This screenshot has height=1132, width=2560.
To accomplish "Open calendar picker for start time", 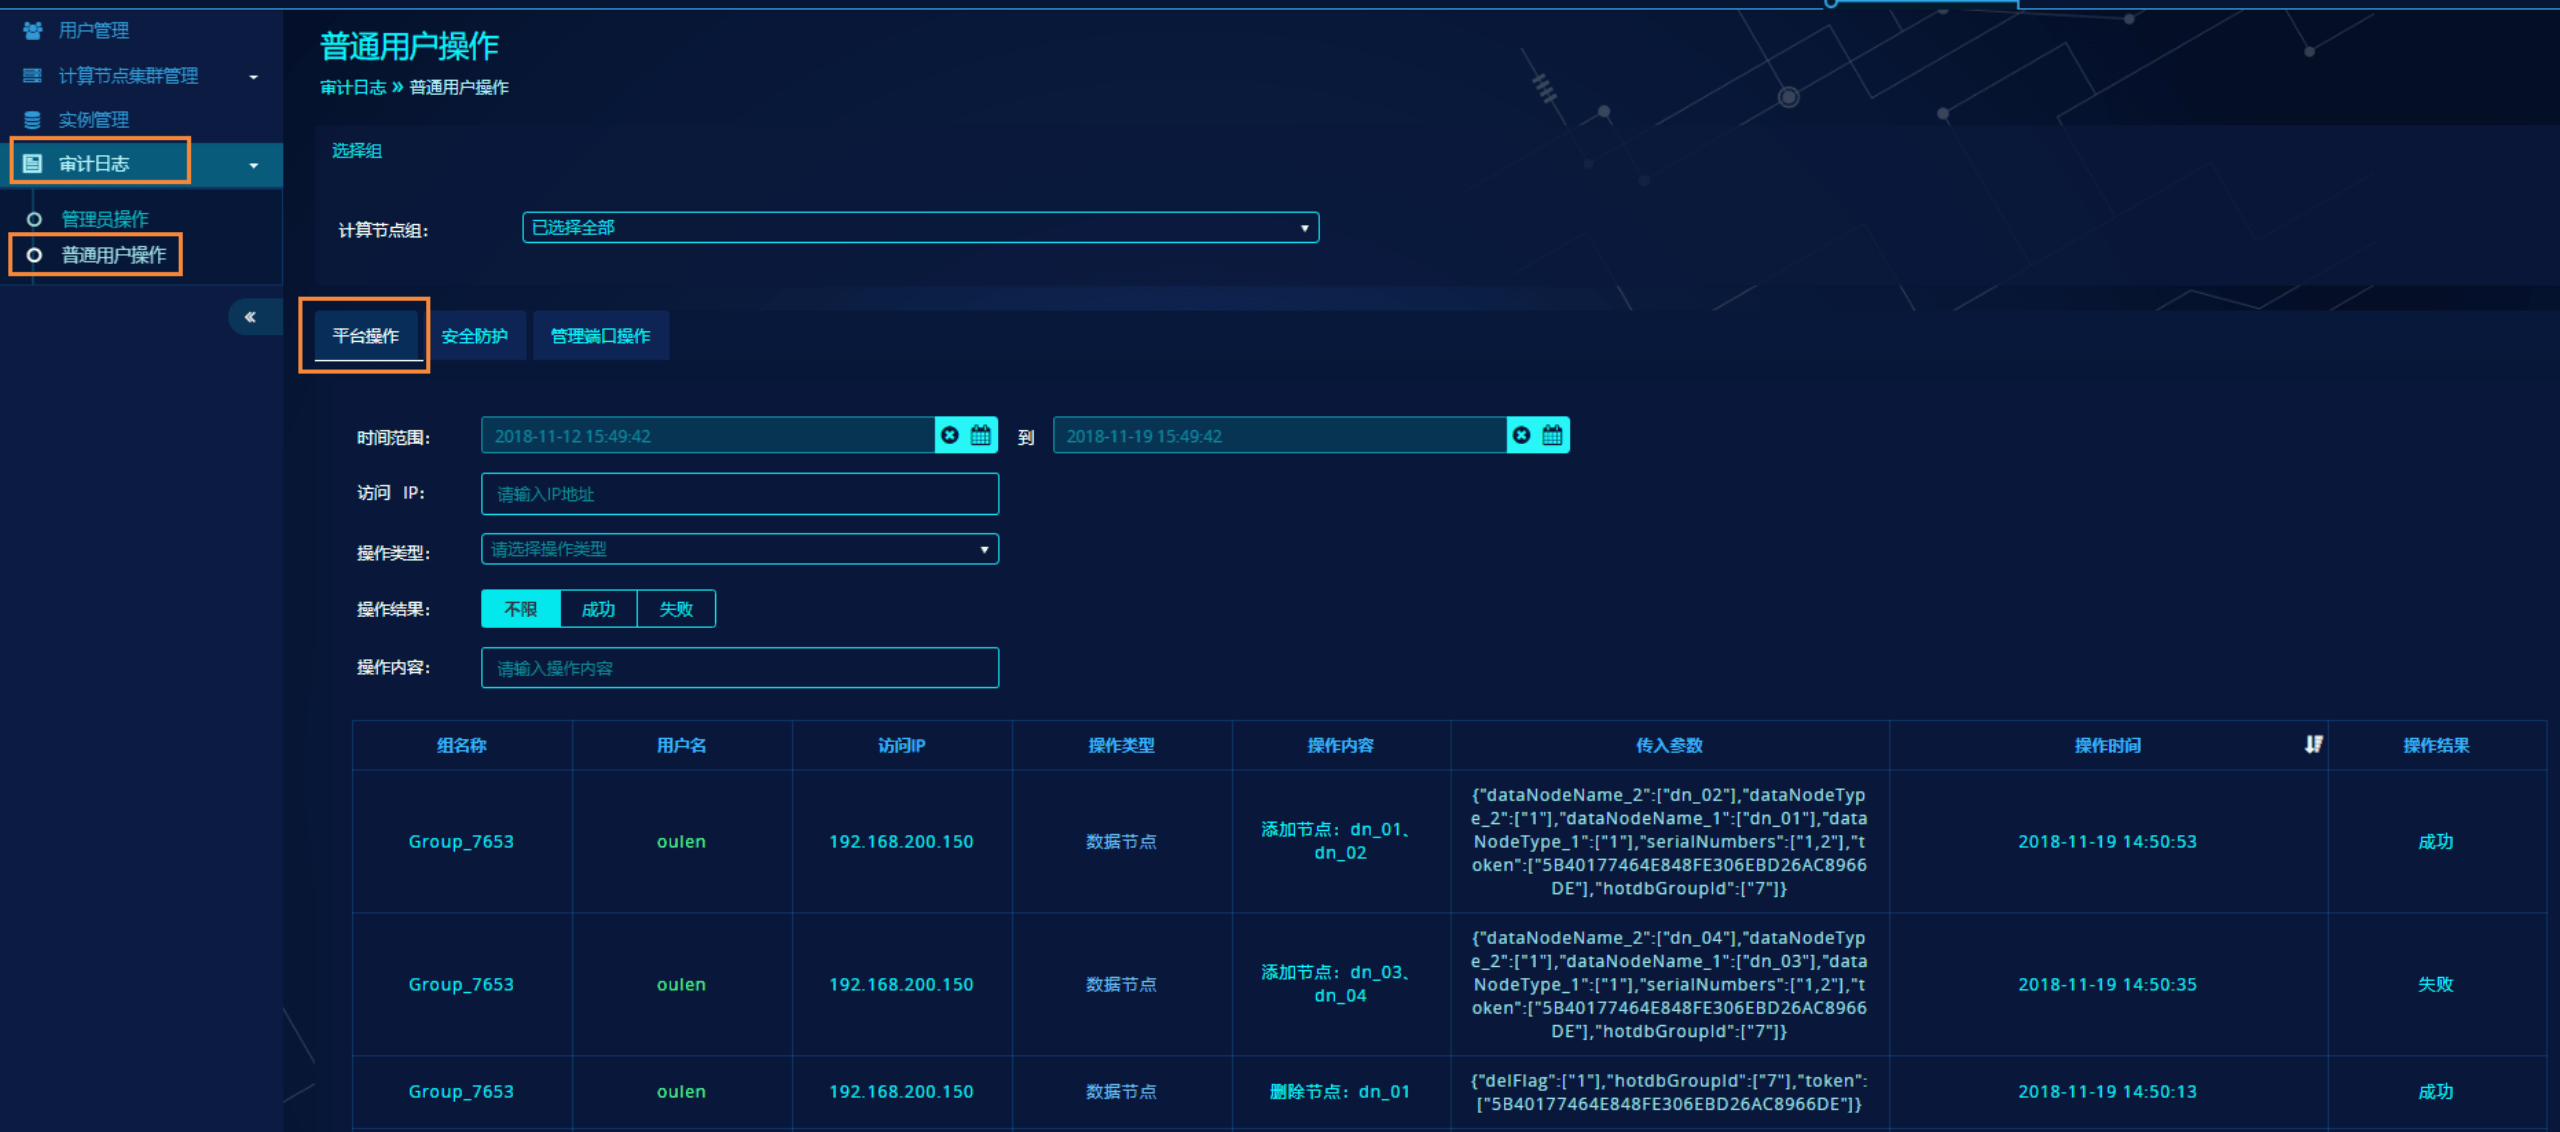I will pyautogui.click(x=981, y=435).
